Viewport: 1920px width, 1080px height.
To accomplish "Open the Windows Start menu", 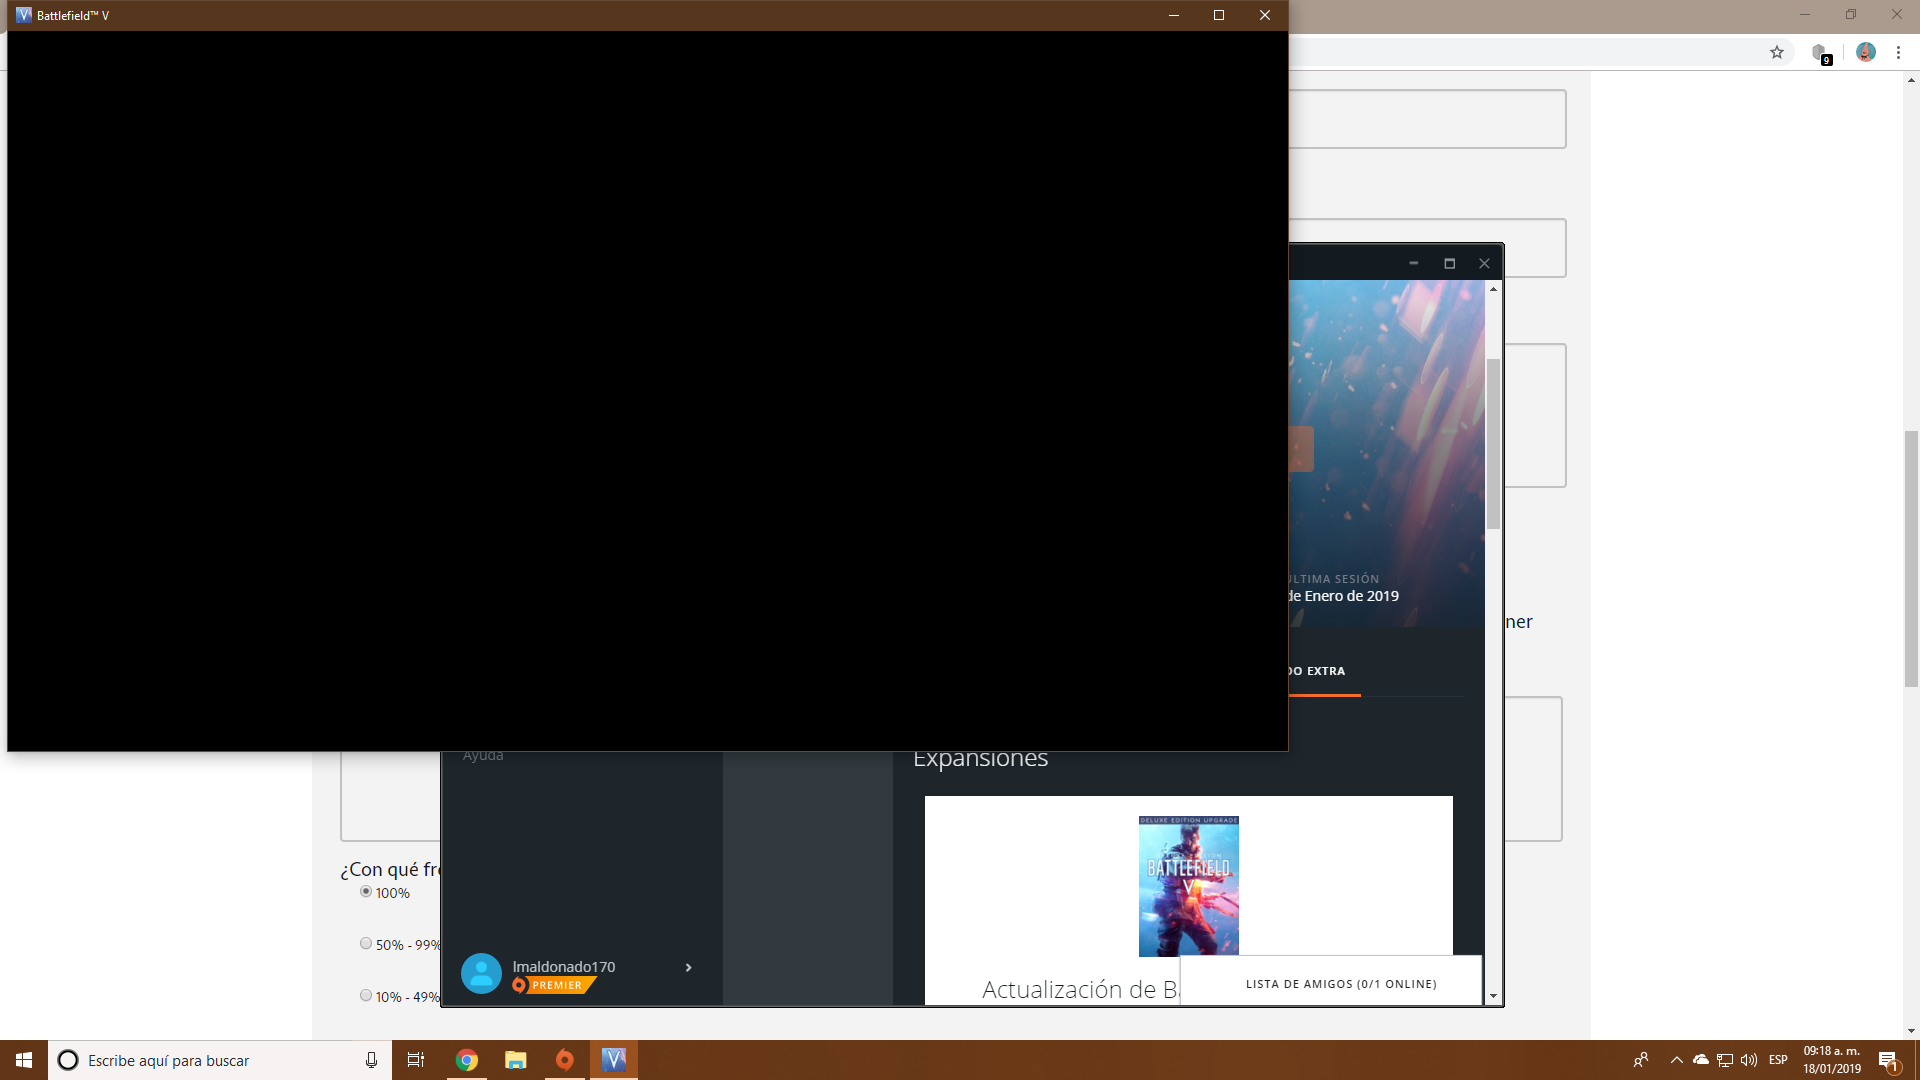I will [x=24, y=1060].
